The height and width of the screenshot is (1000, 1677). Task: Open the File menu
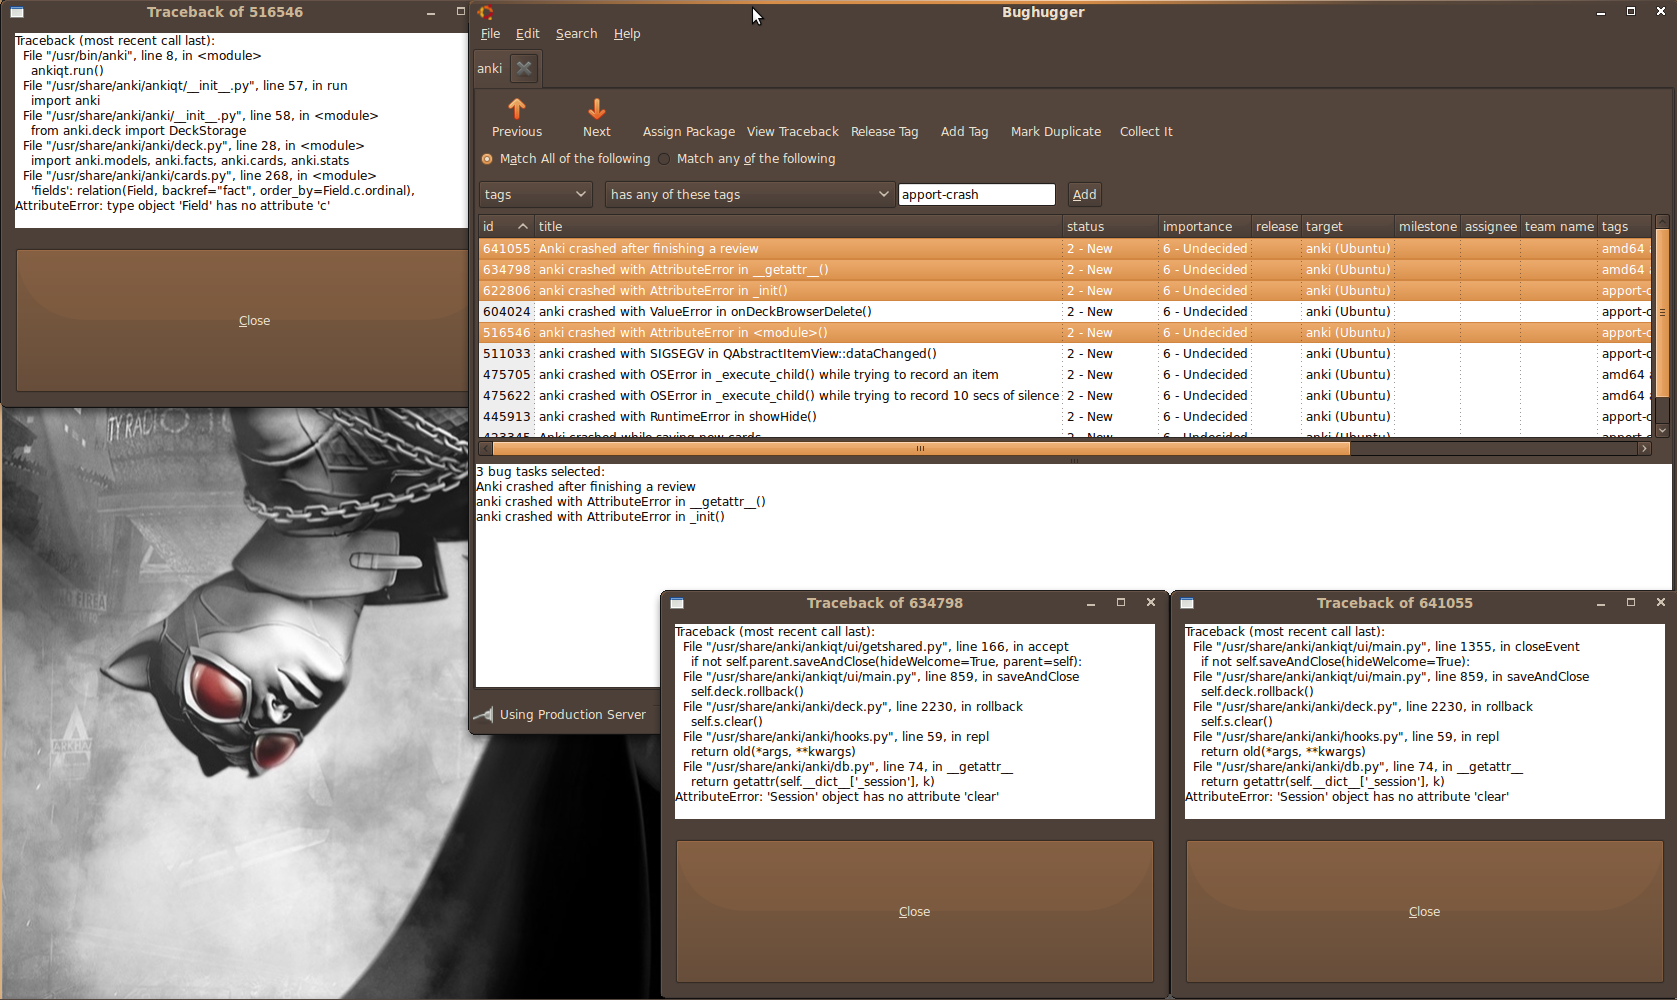(x=490, y=34)
